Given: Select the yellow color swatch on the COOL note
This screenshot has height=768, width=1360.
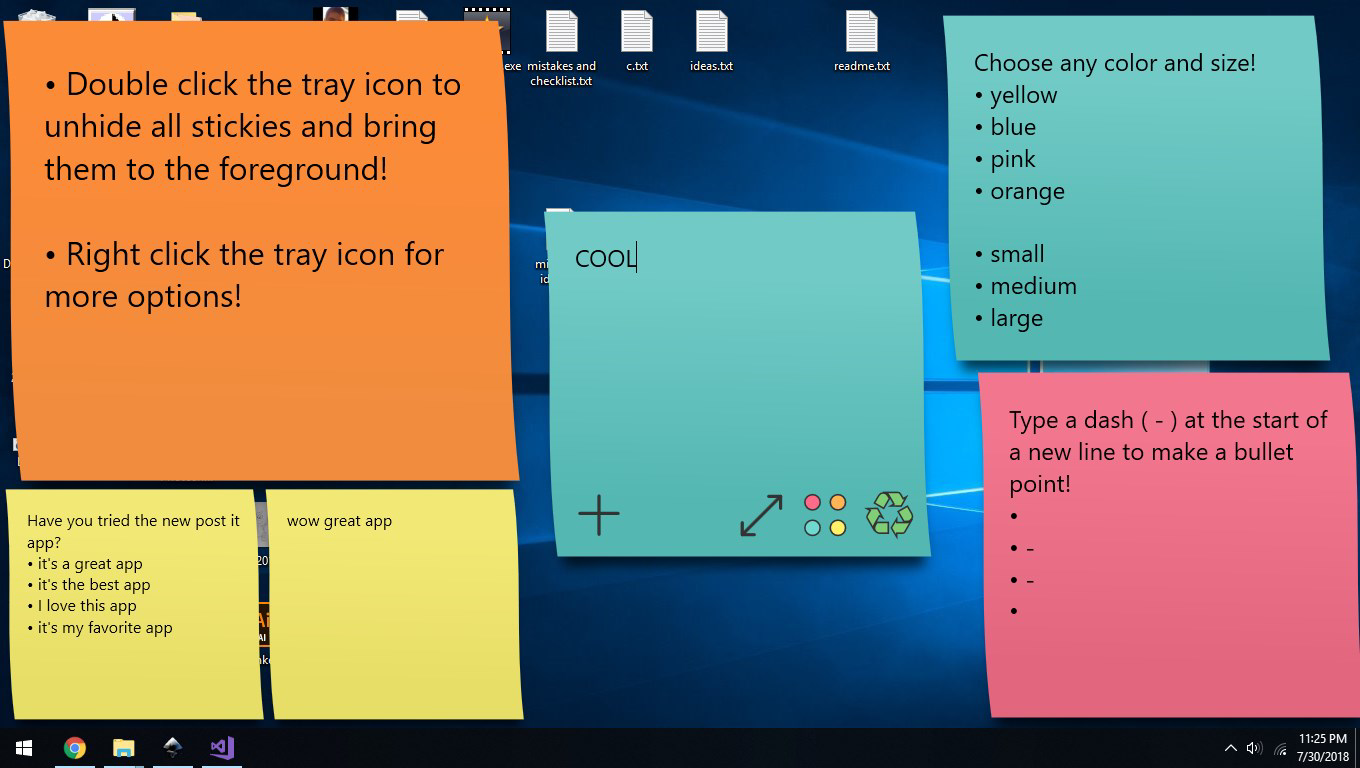Looking at the screenshot, I should click(x=836, y=526).
